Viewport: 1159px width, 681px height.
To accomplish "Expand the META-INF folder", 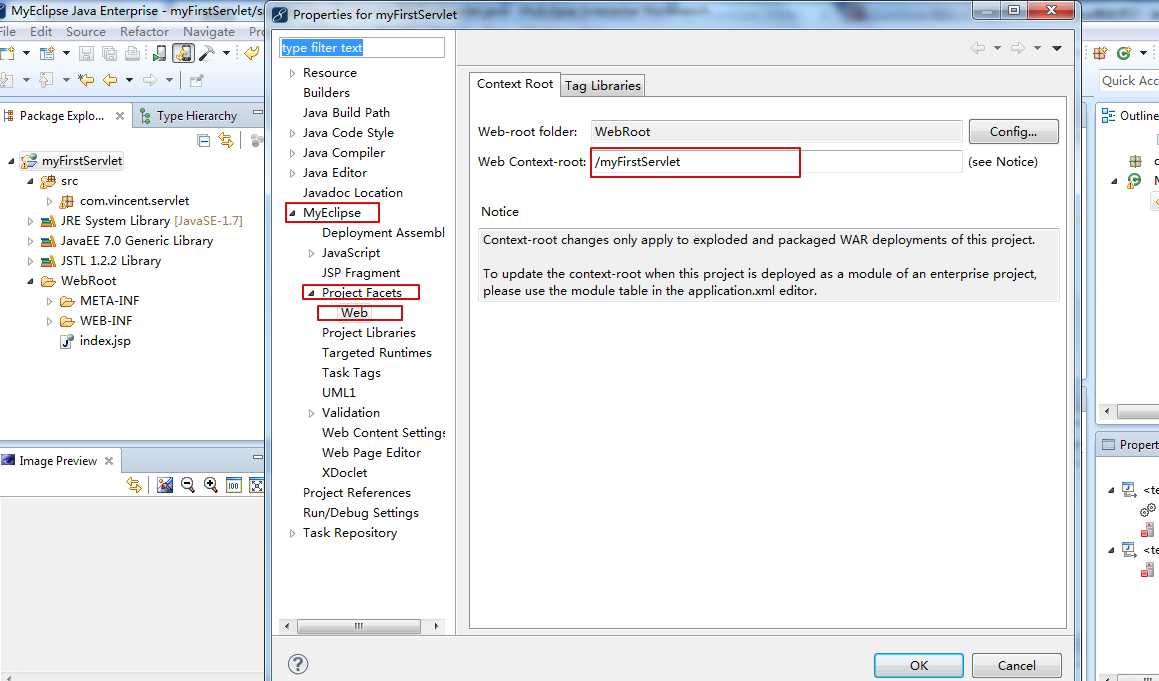I will pos(49,301).
